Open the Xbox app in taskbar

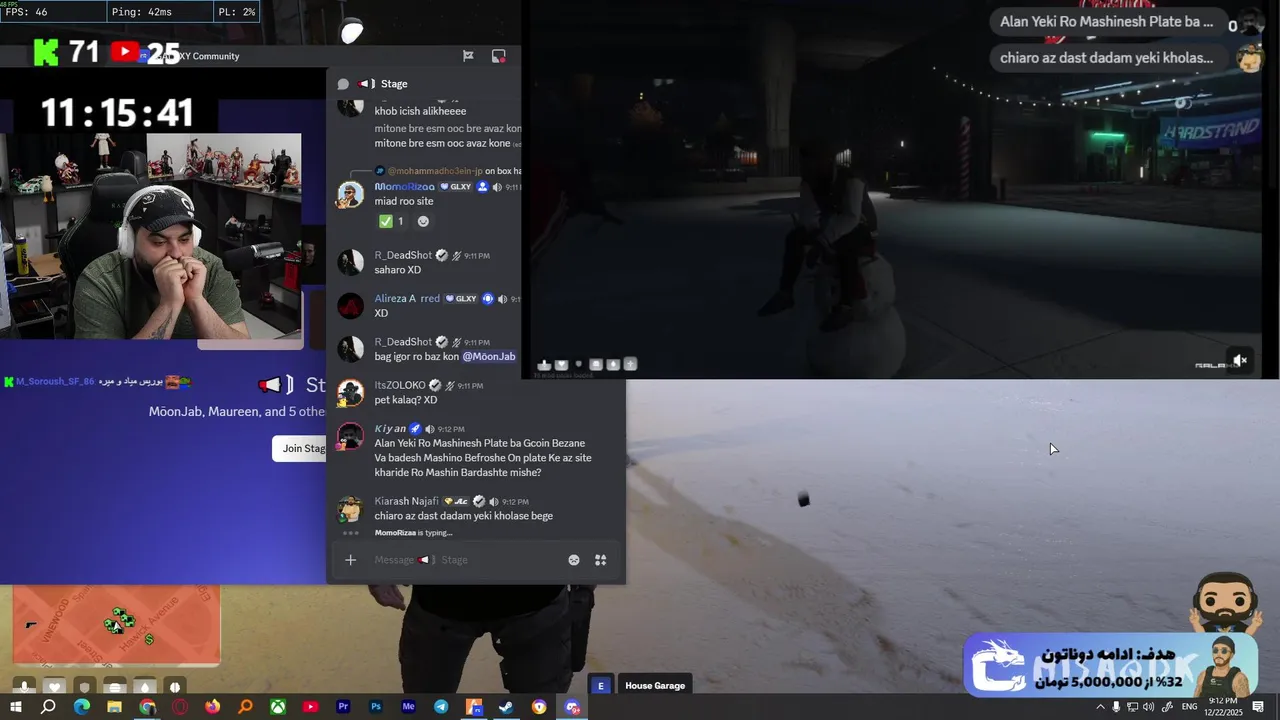(x=278, y=707)
